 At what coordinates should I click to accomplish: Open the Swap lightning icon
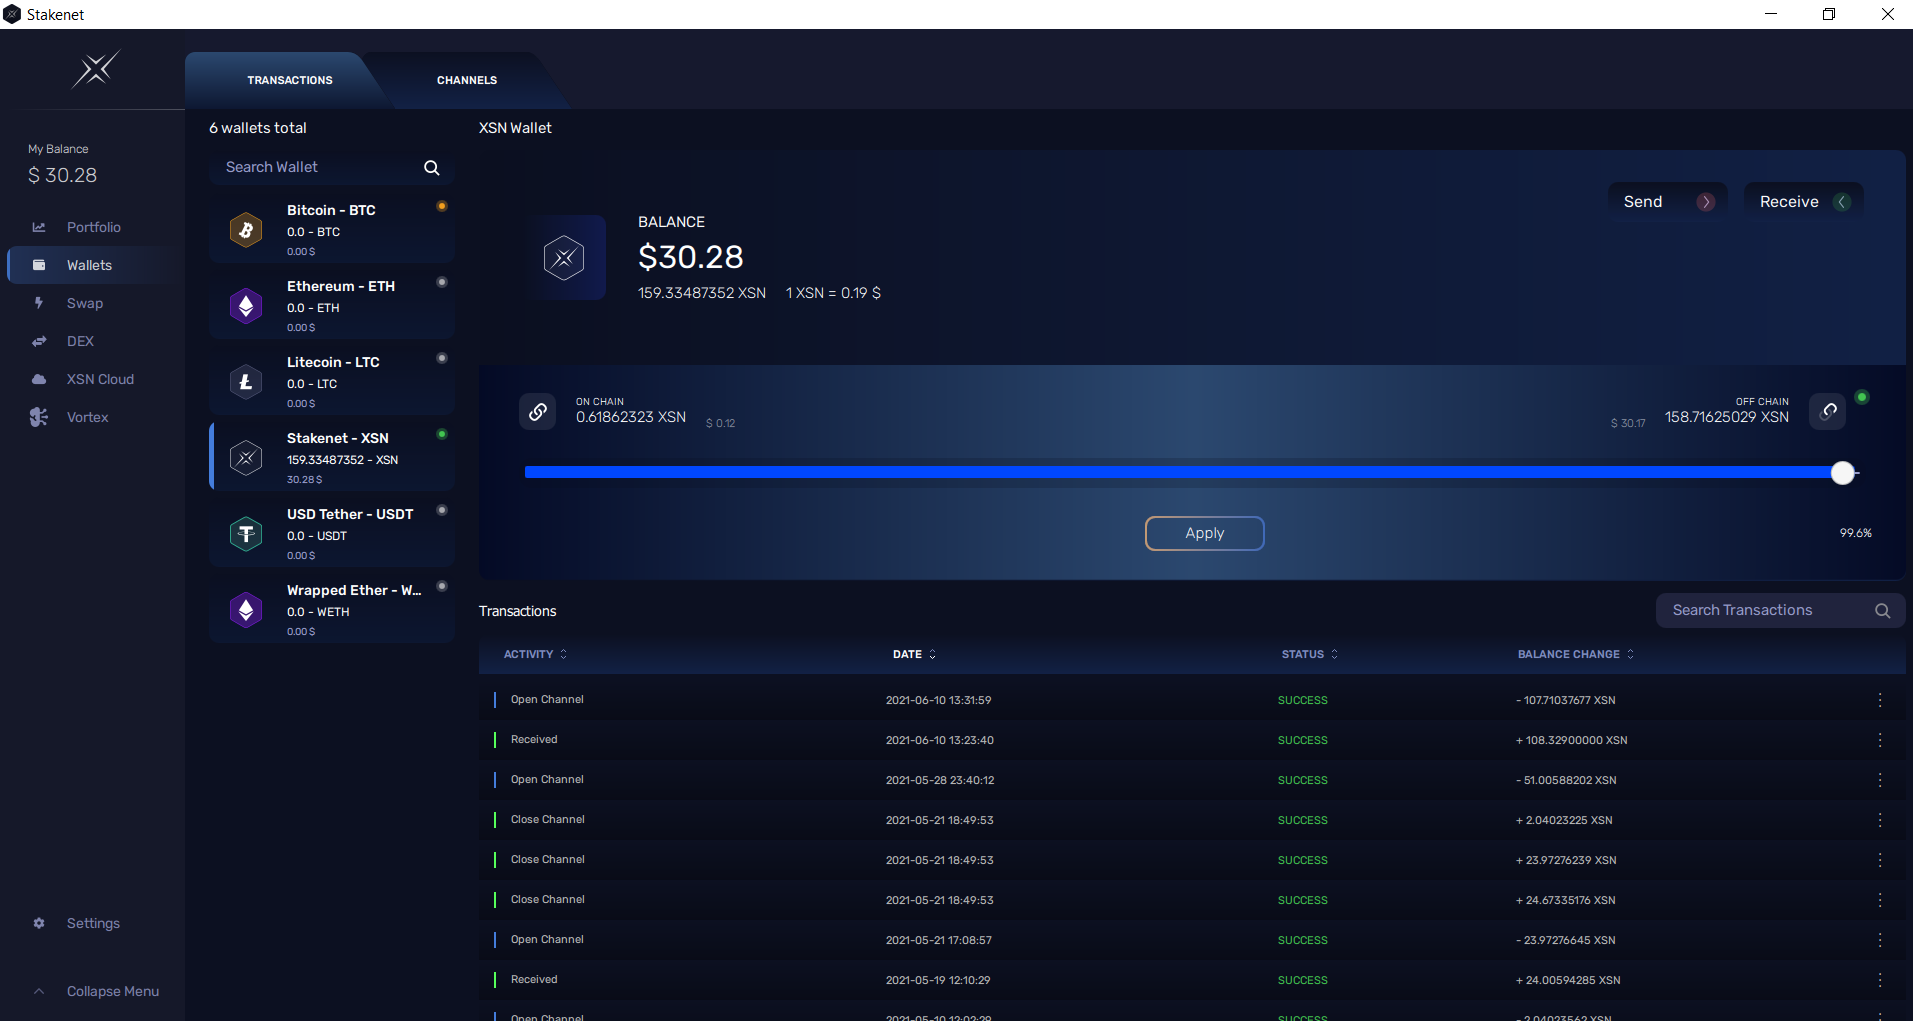(x=39, y=303)
